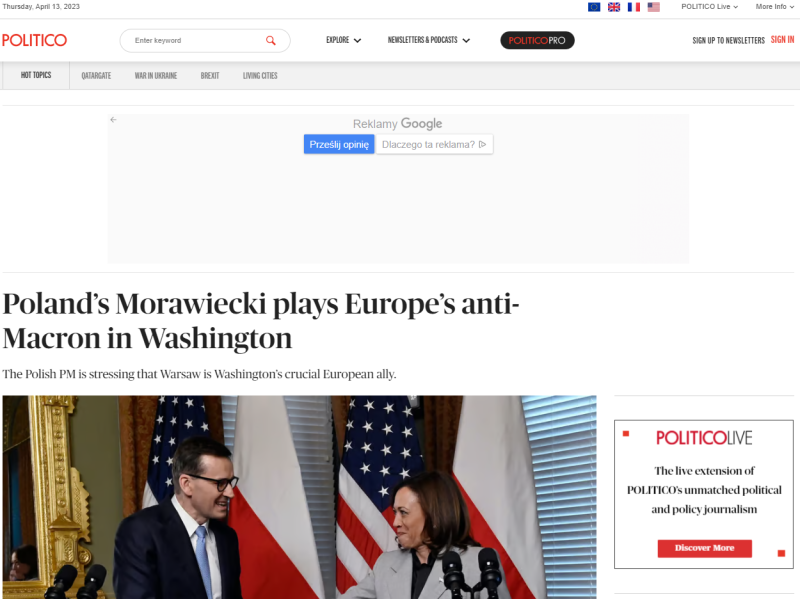Go to the Brexit topic
Screen dimensions: 800x599
(210, 76)
